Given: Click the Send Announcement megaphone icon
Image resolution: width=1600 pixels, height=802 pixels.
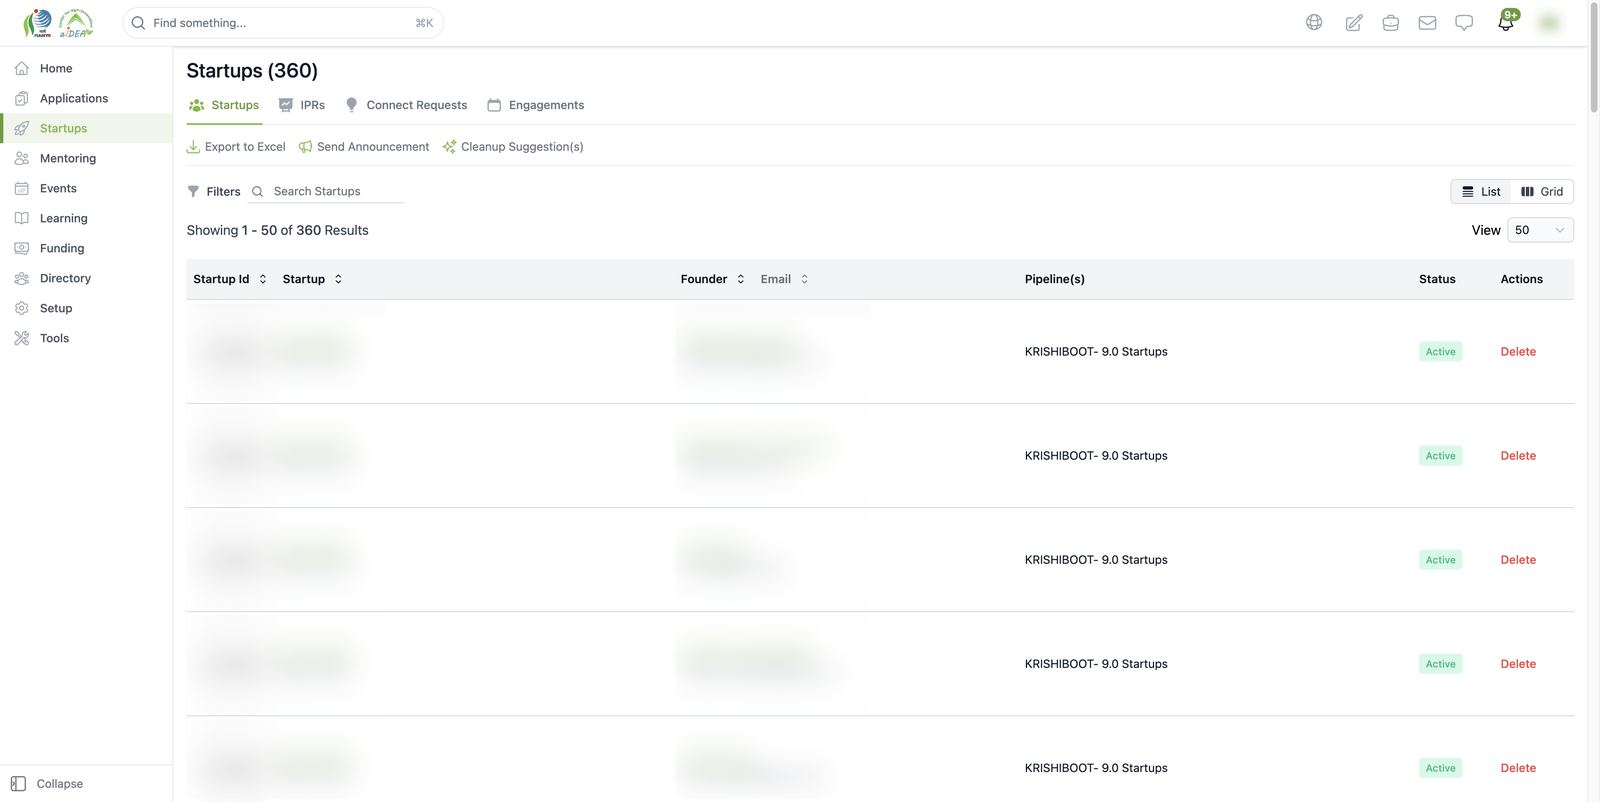Looking at the screenshot, I should coord(305,147).
